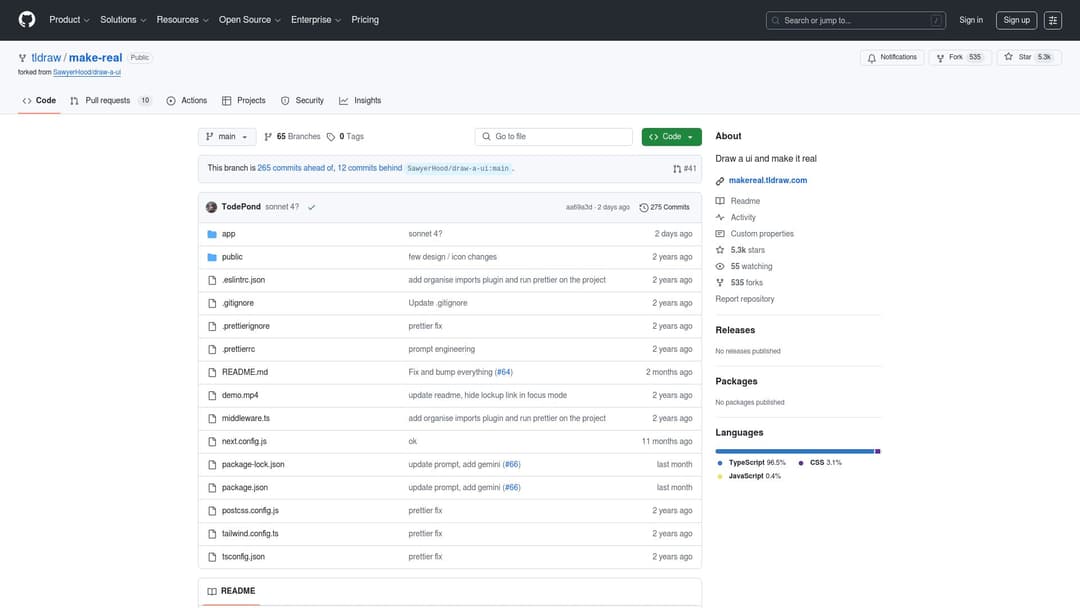This screenshot has height=608, width=1080.
Task: Click the app folder icon
Action: 212,234
